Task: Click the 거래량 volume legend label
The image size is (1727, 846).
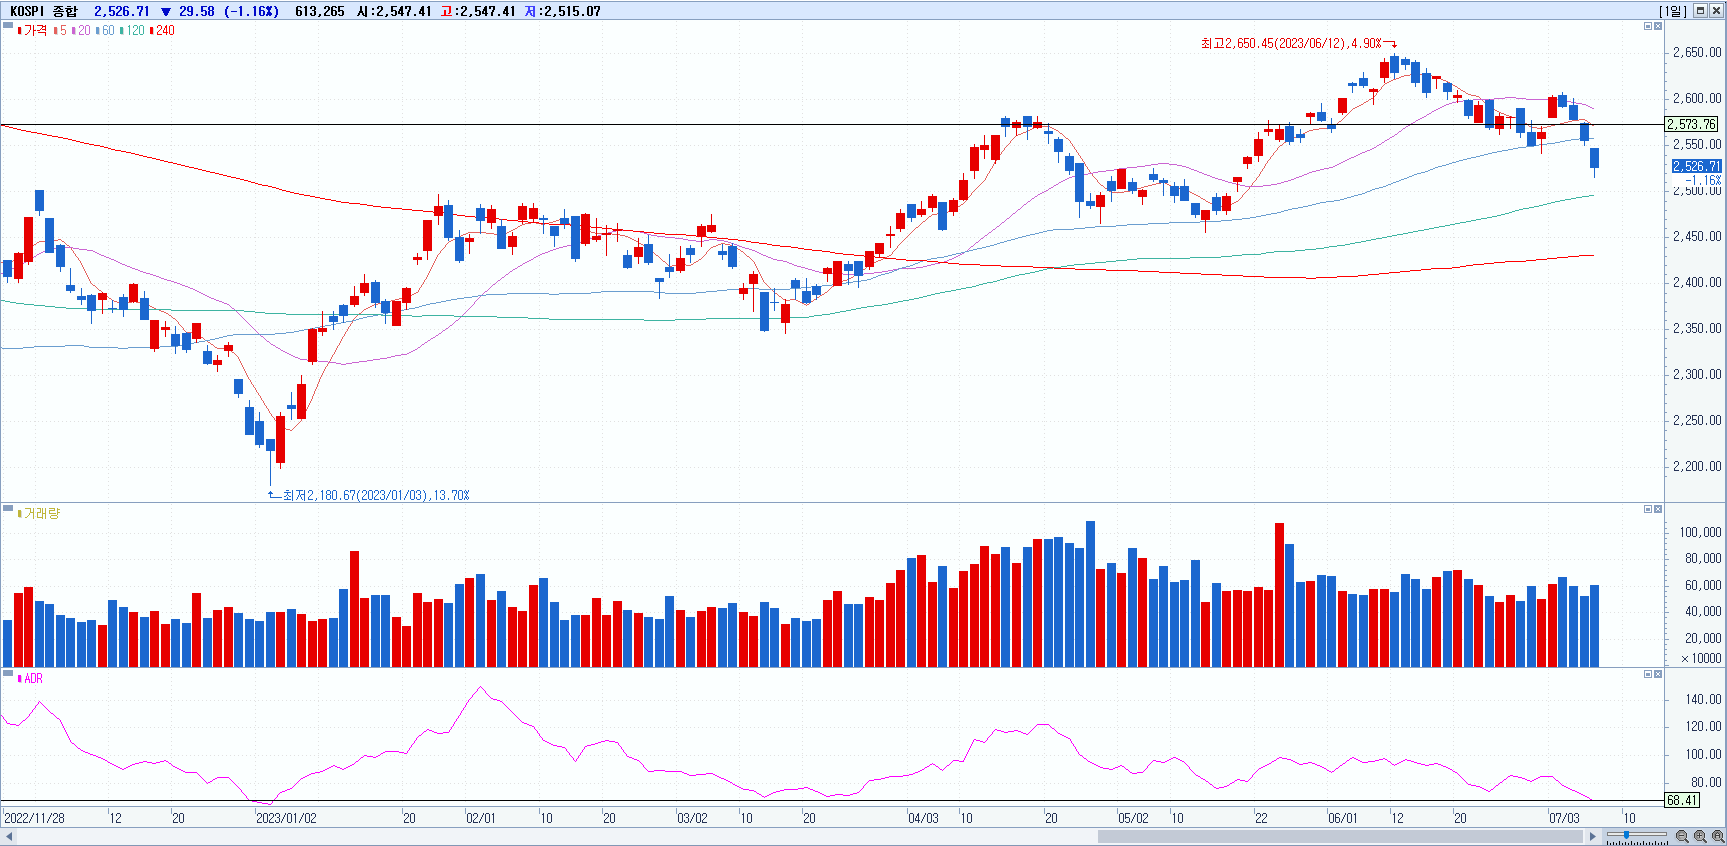Action: (x=39, y=514)
